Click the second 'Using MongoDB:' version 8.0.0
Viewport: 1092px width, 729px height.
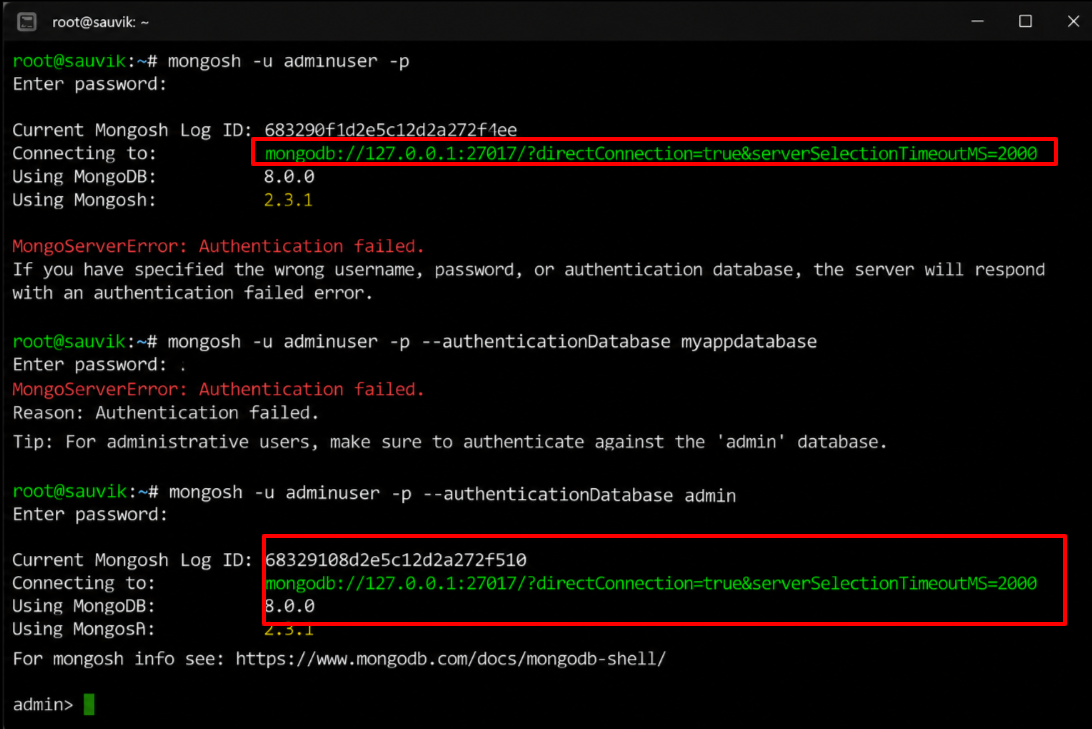tap(290, 606)
